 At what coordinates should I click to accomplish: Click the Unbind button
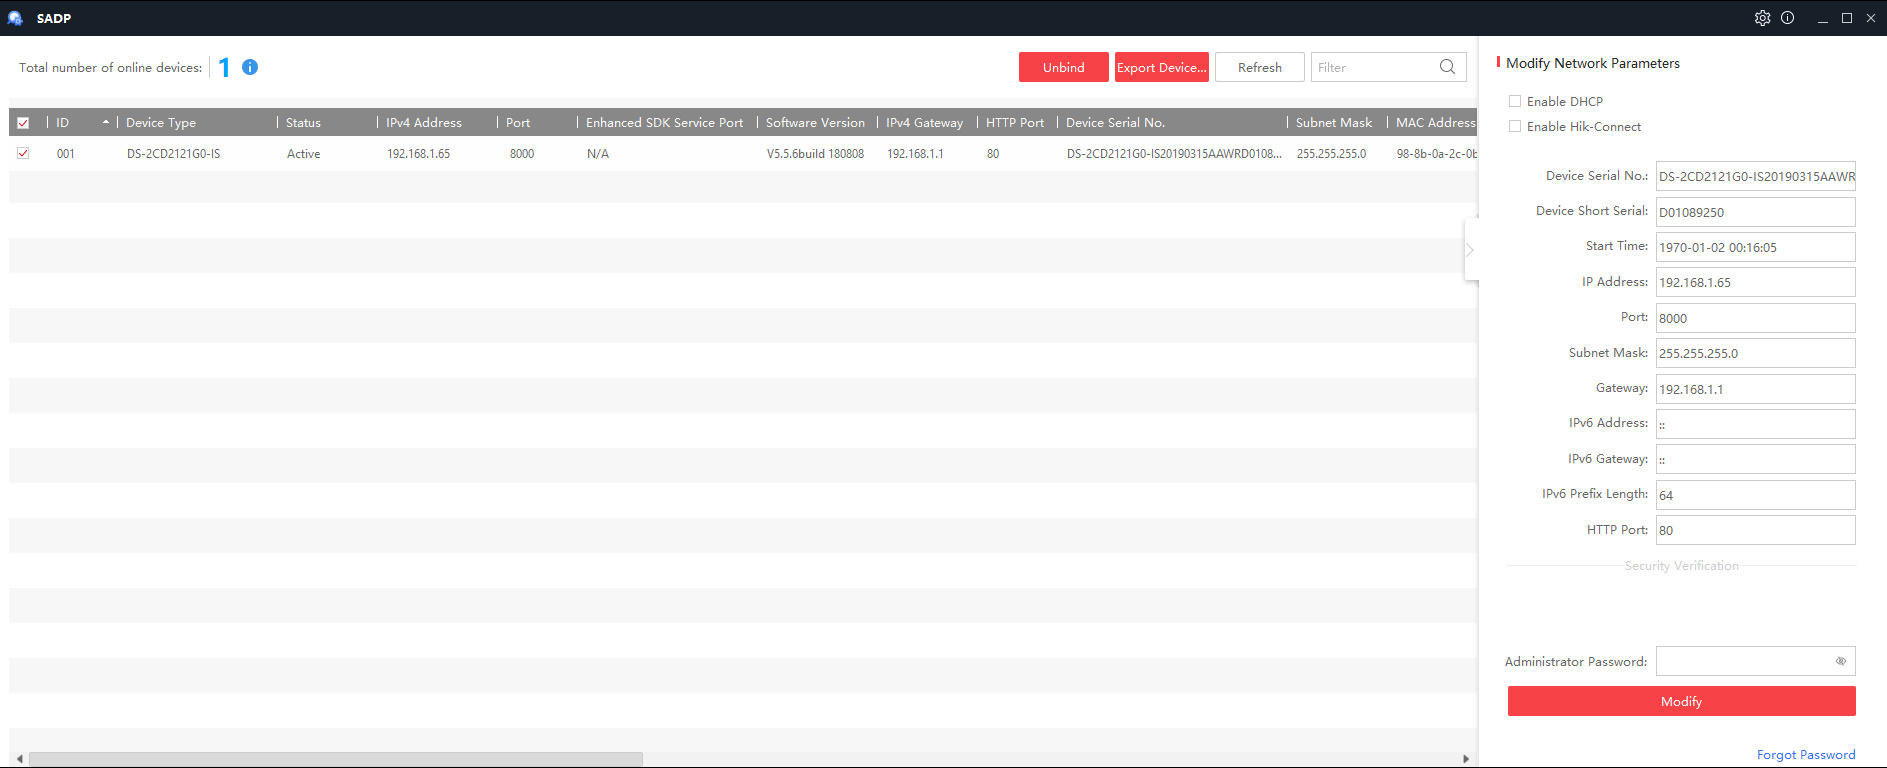click(x=1063, y=67)
